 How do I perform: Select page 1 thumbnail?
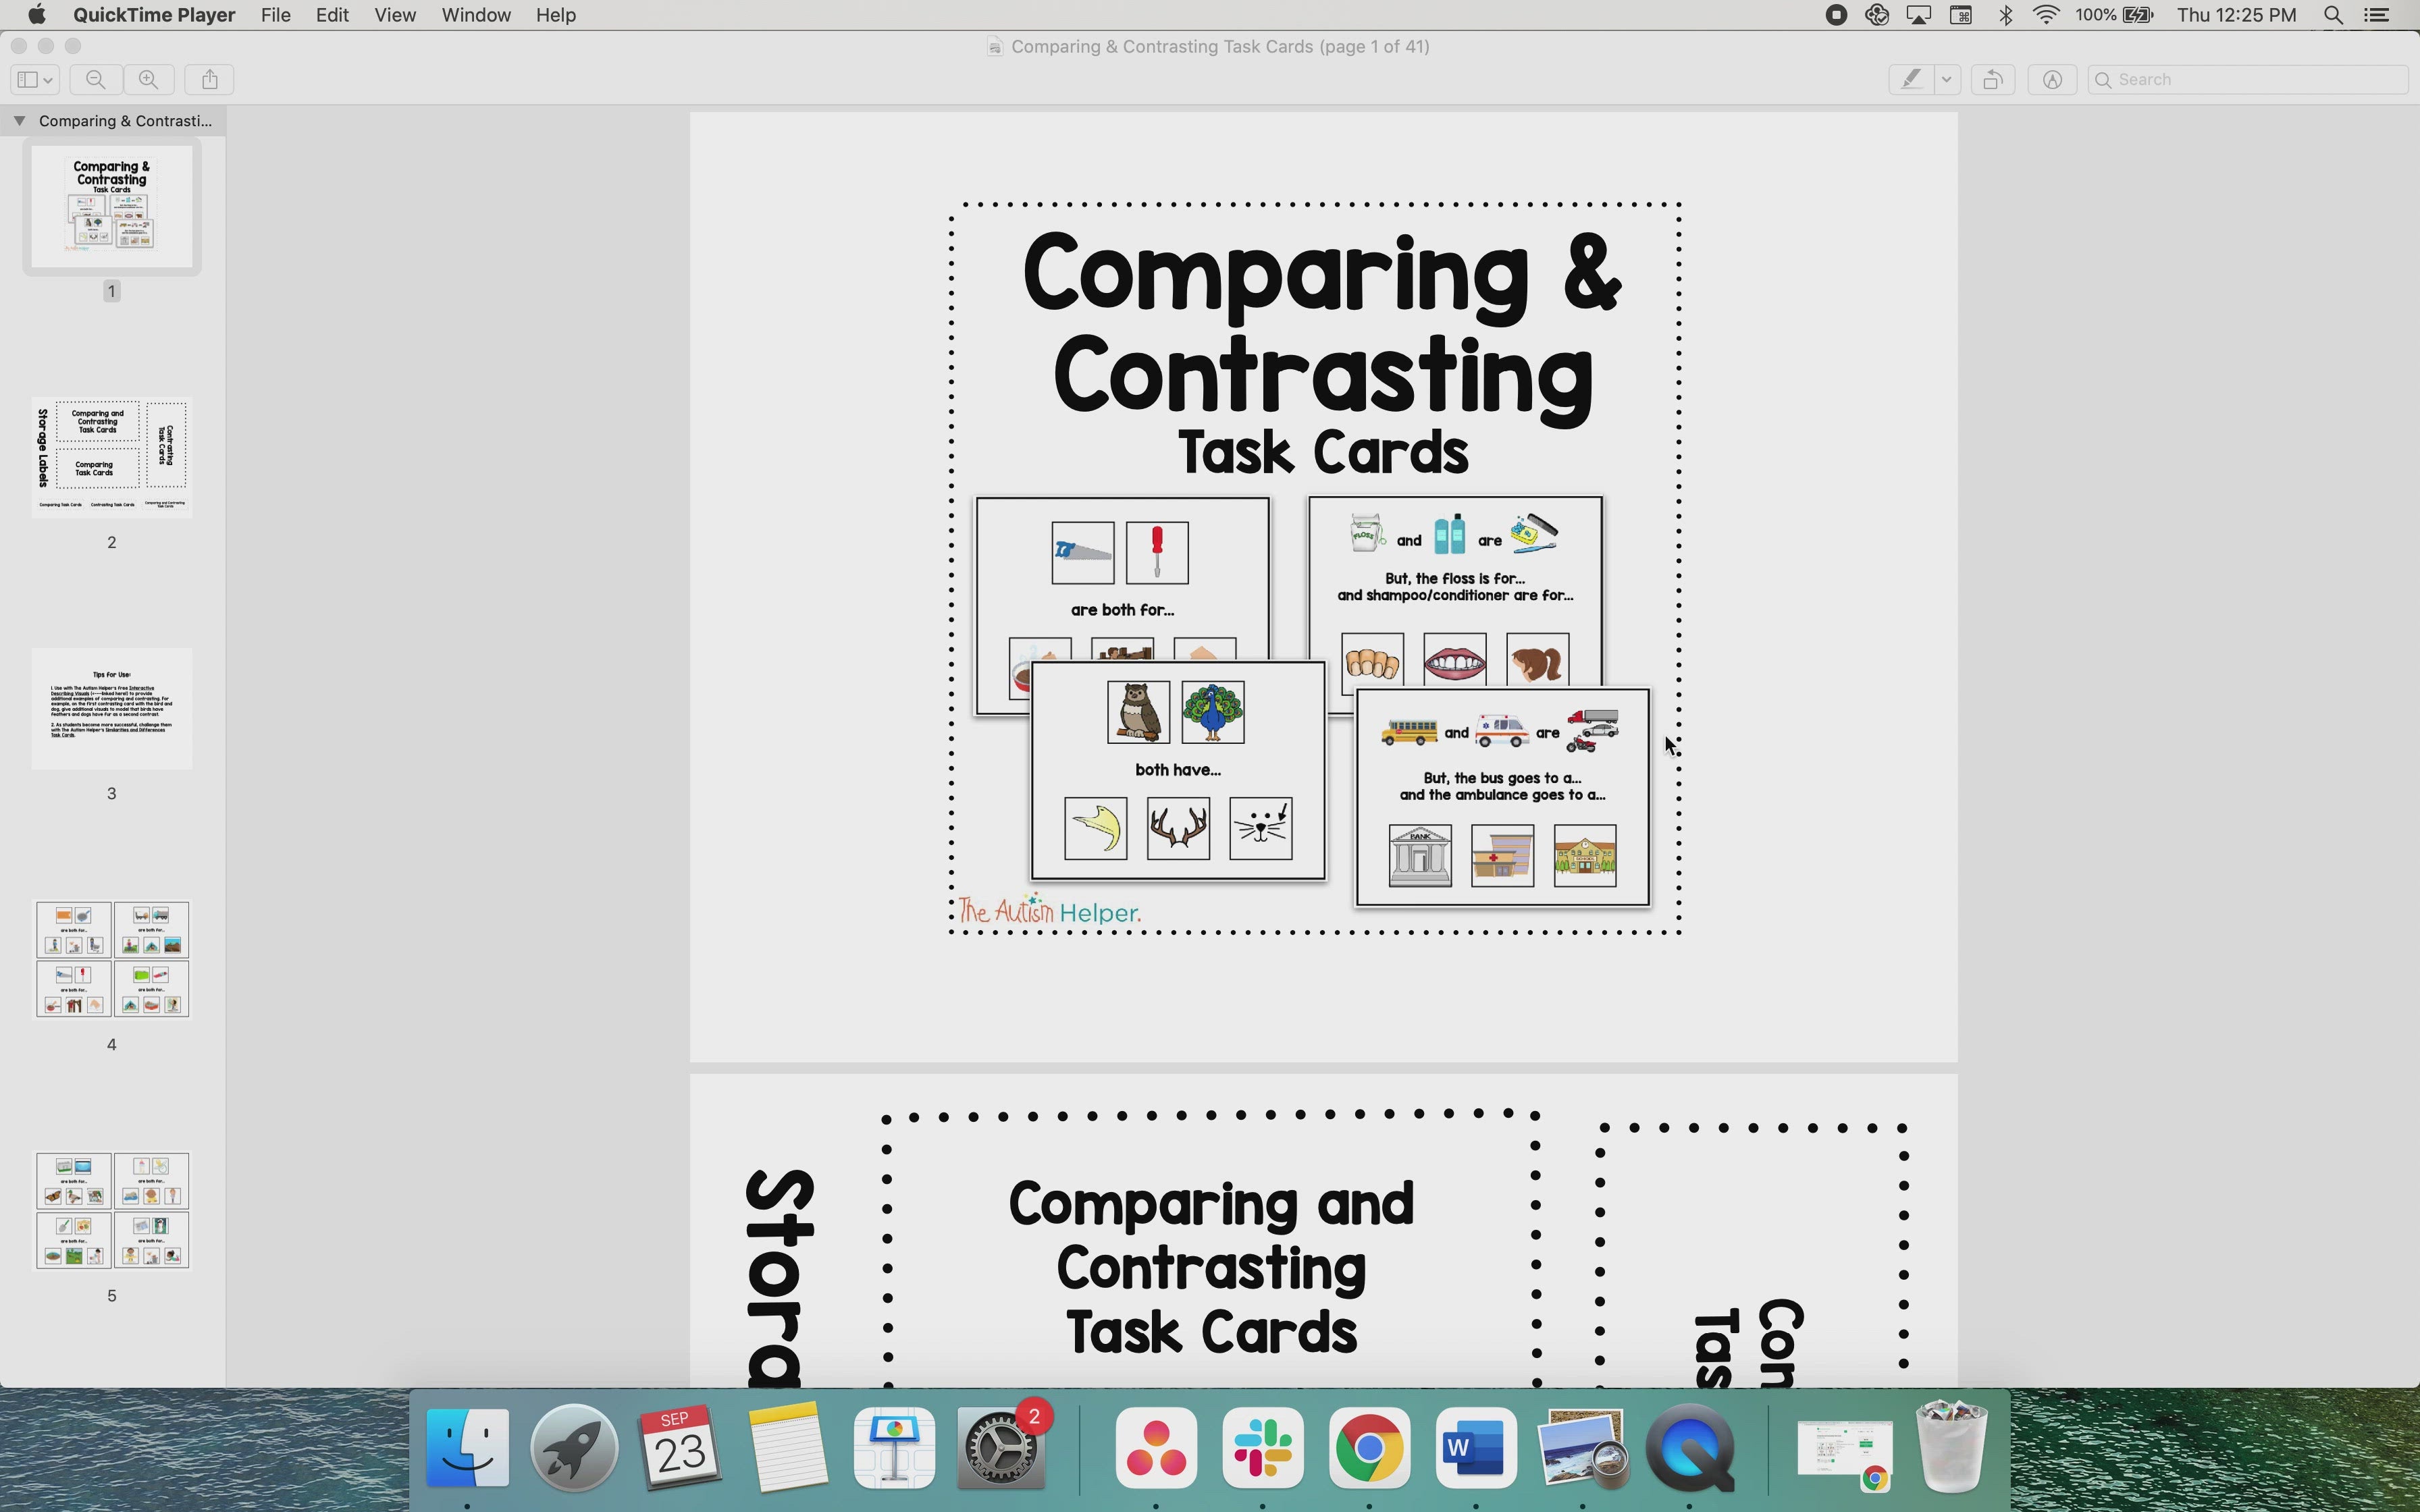pyautogui.click(x=112, y=207)
